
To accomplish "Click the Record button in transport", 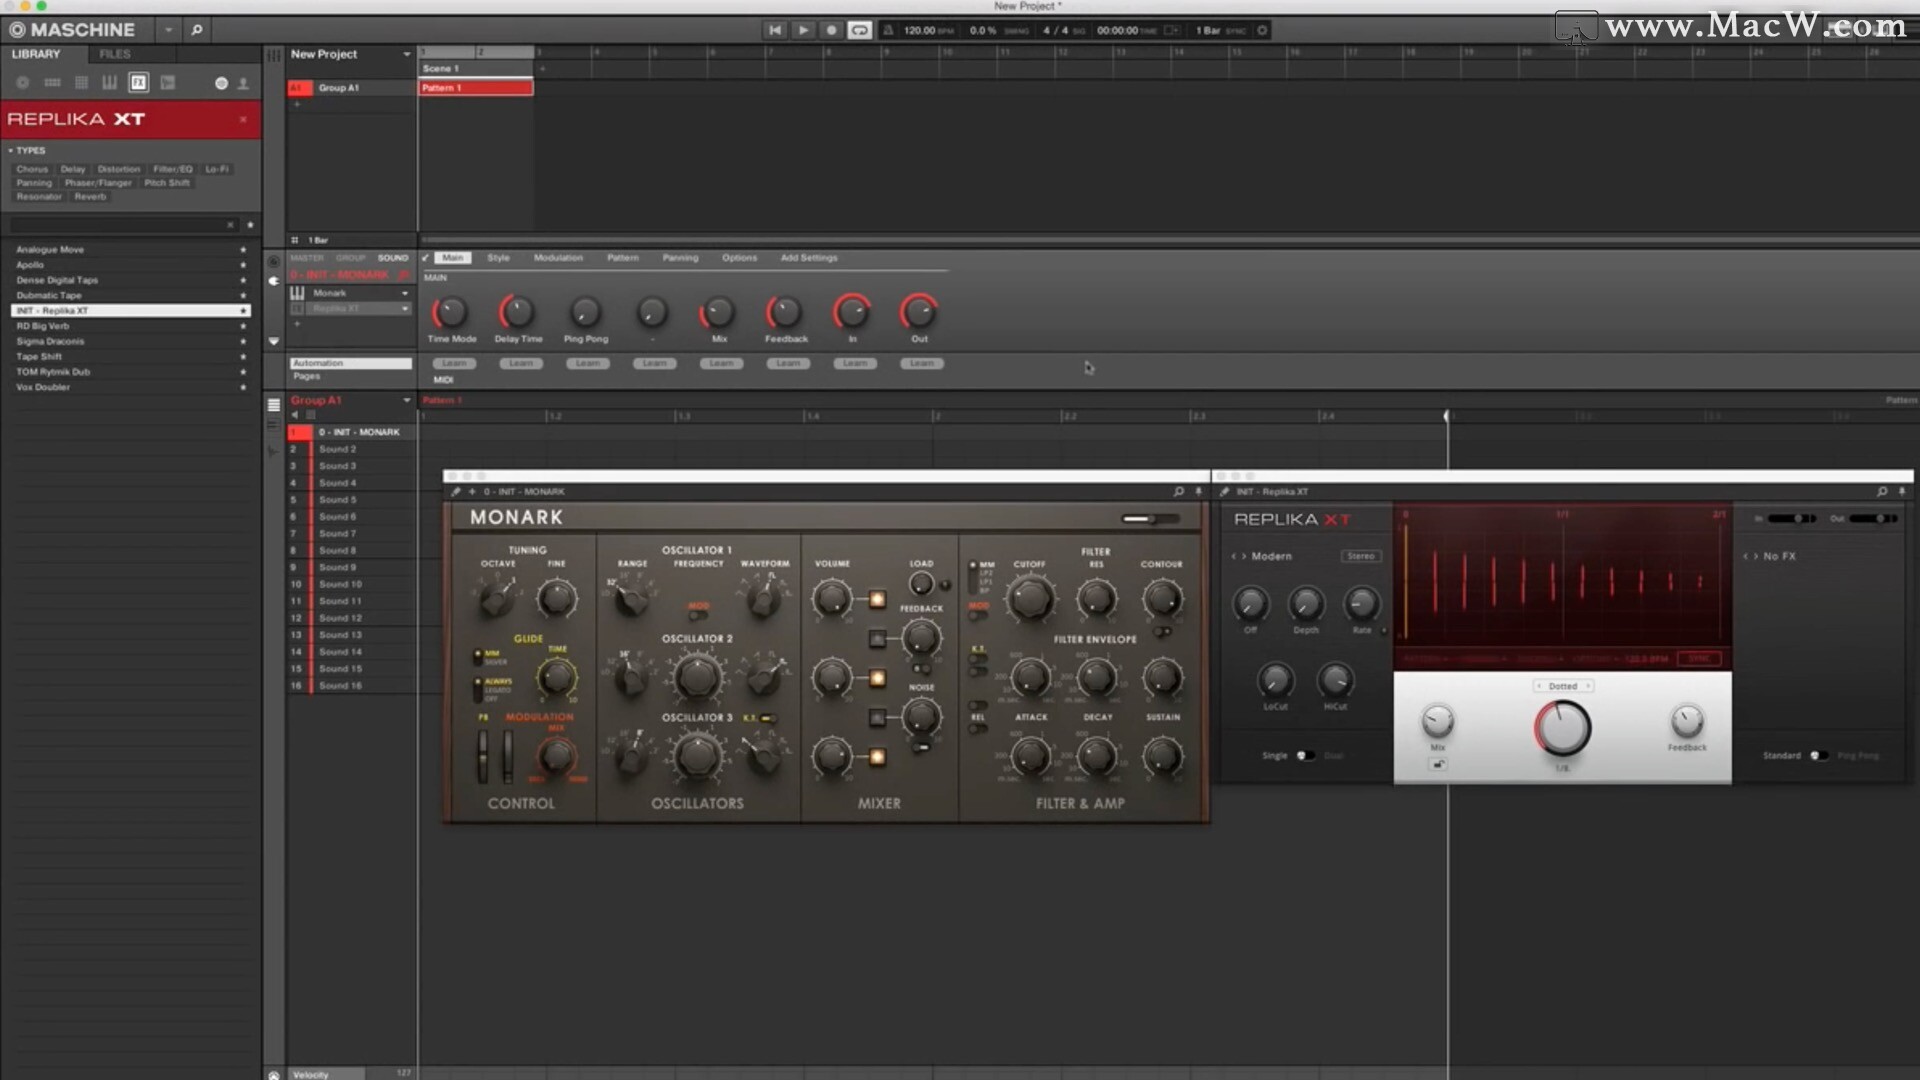I will pyautogui.click(x=830, y=30).
